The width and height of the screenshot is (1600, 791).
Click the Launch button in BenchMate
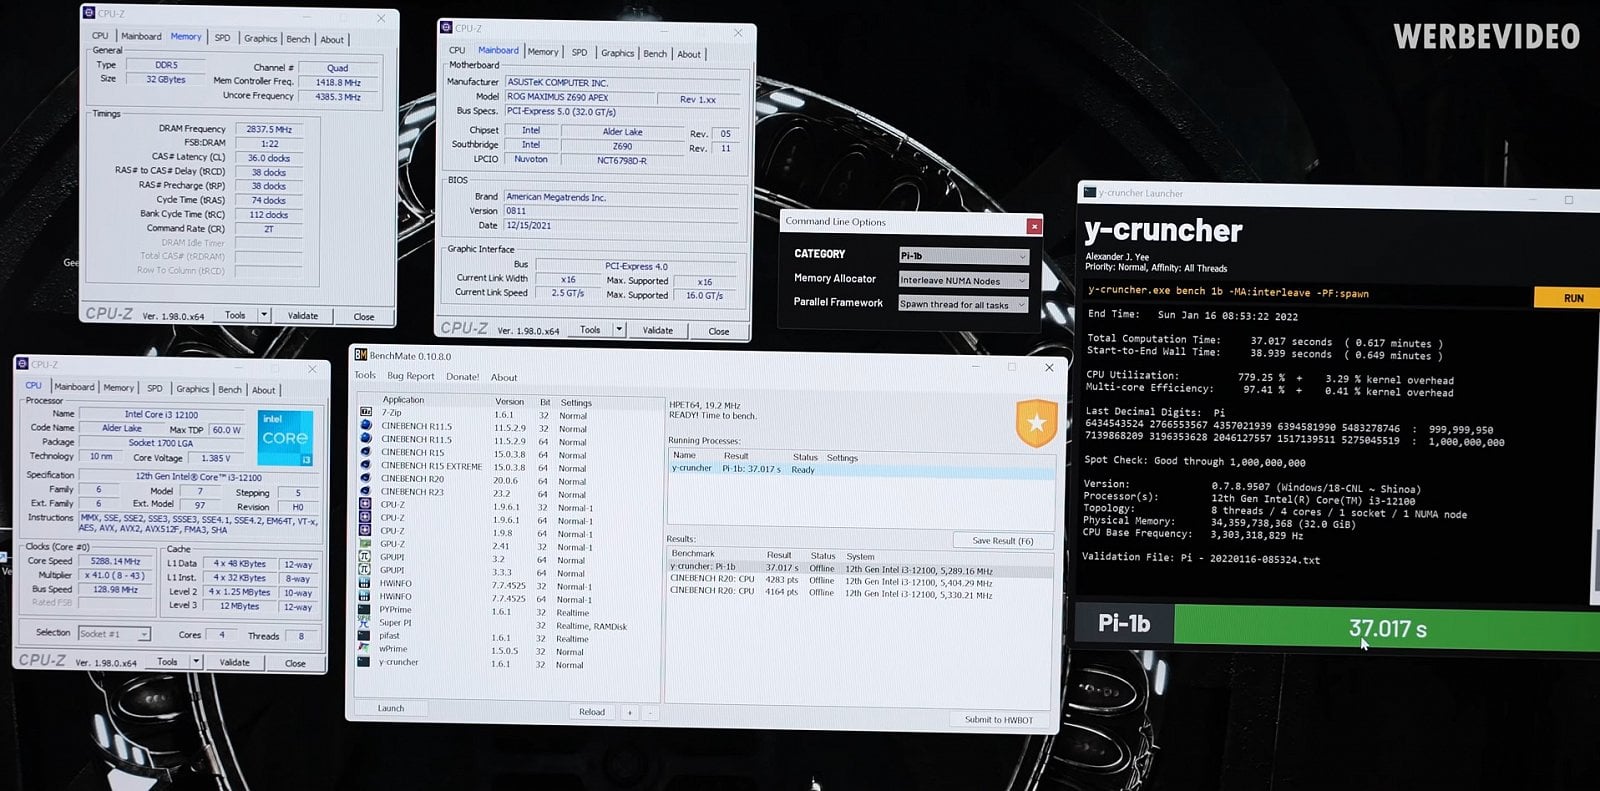coord(391,708)
